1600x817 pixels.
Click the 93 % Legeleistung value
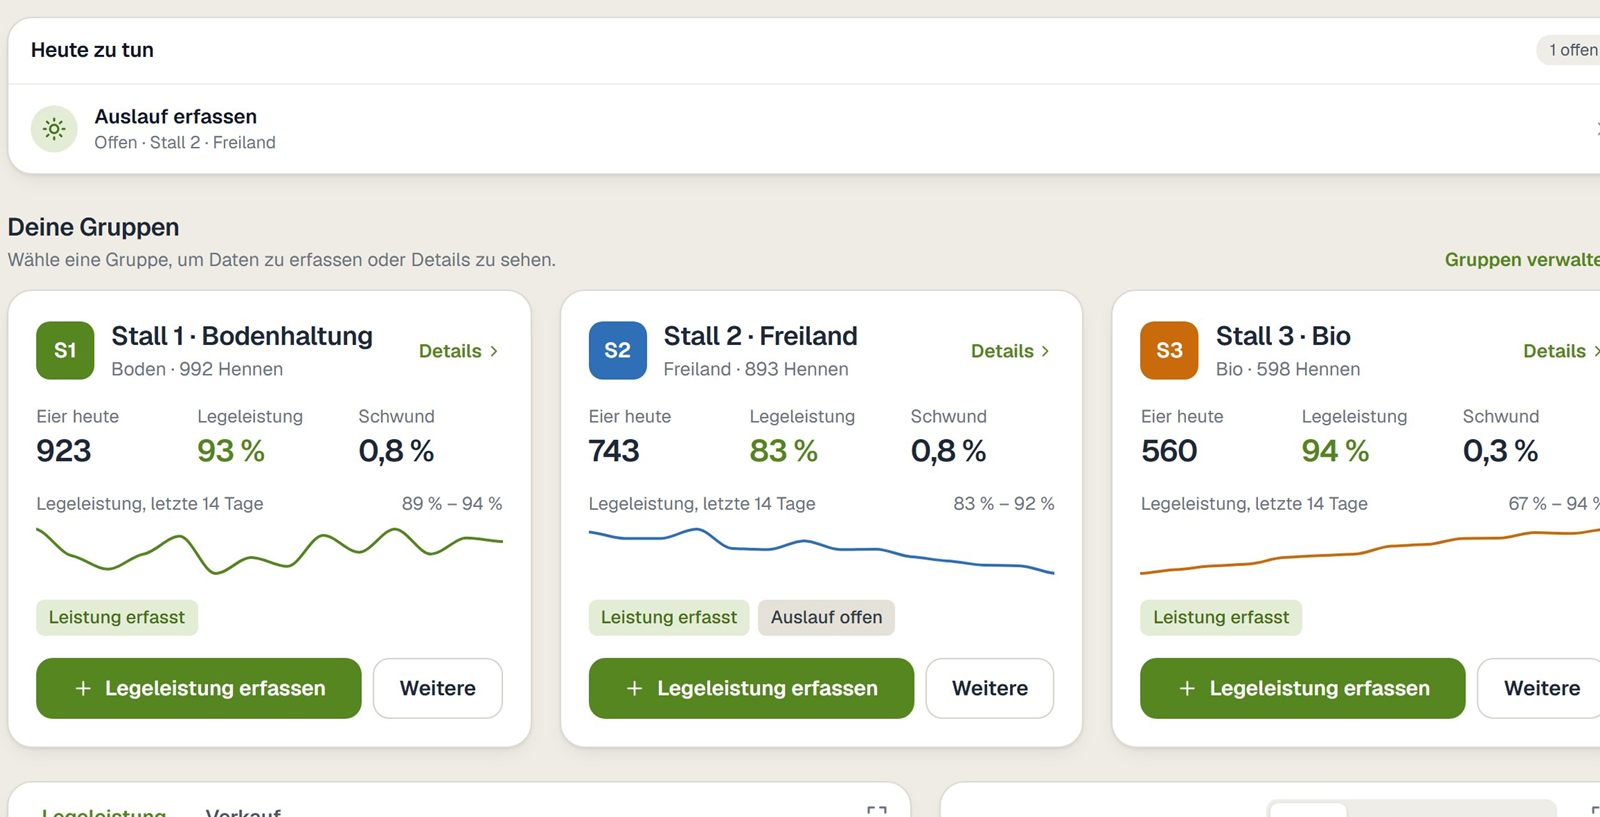coord(231,451)
